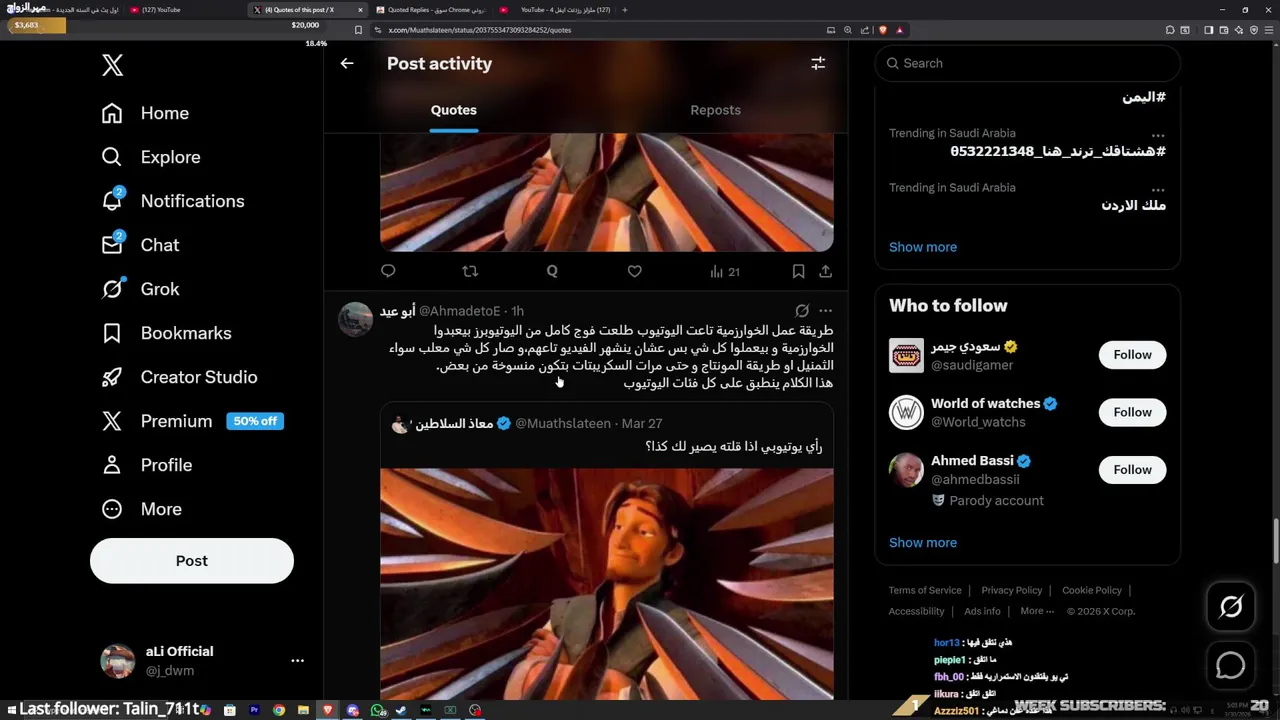Switch to Quotes tab
Image resolution: width=1280 pixels, height=720 pixels.
click(x=454, y=110)
